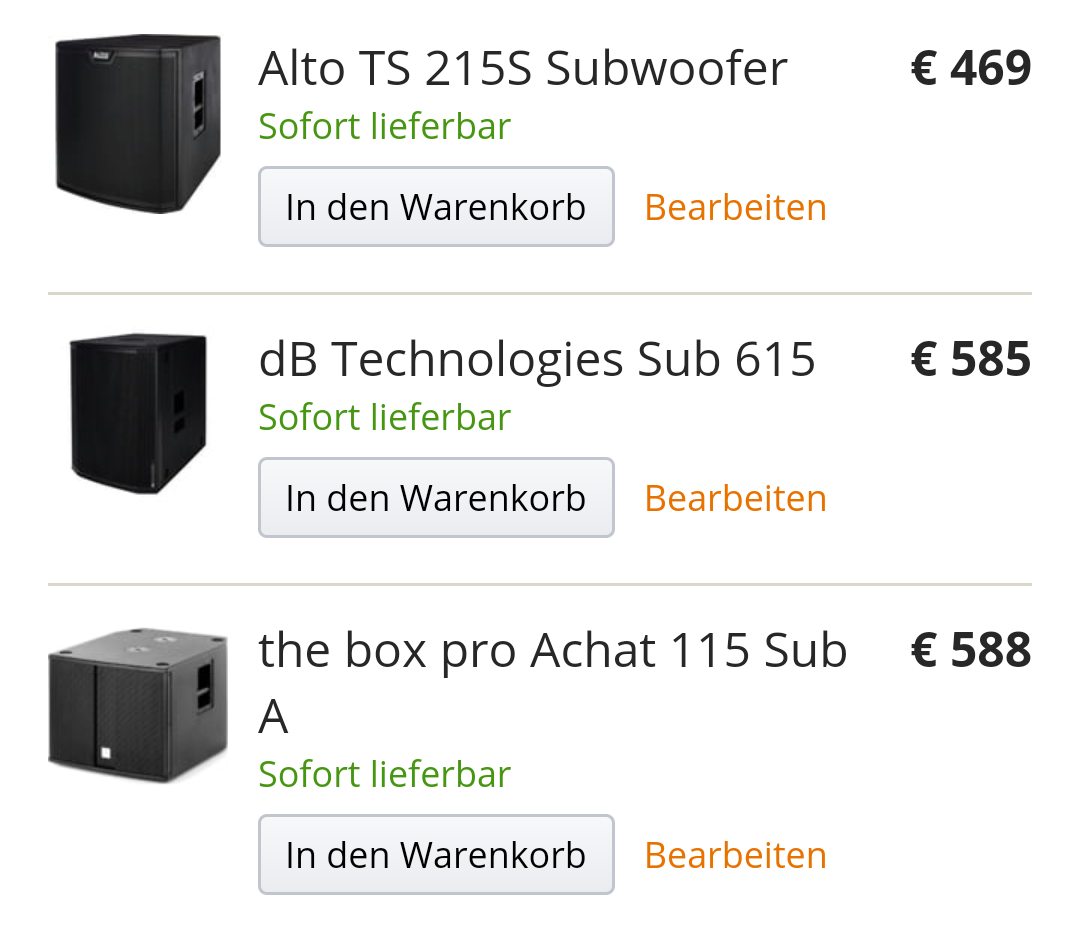
Task: Open the Alto TS 215S Subwoofer title
Action: tap(522, 68)
